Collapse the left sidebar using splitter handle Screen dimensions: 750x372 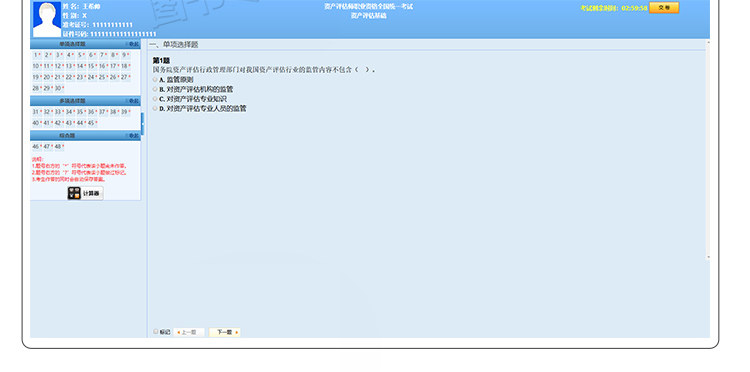142,123
